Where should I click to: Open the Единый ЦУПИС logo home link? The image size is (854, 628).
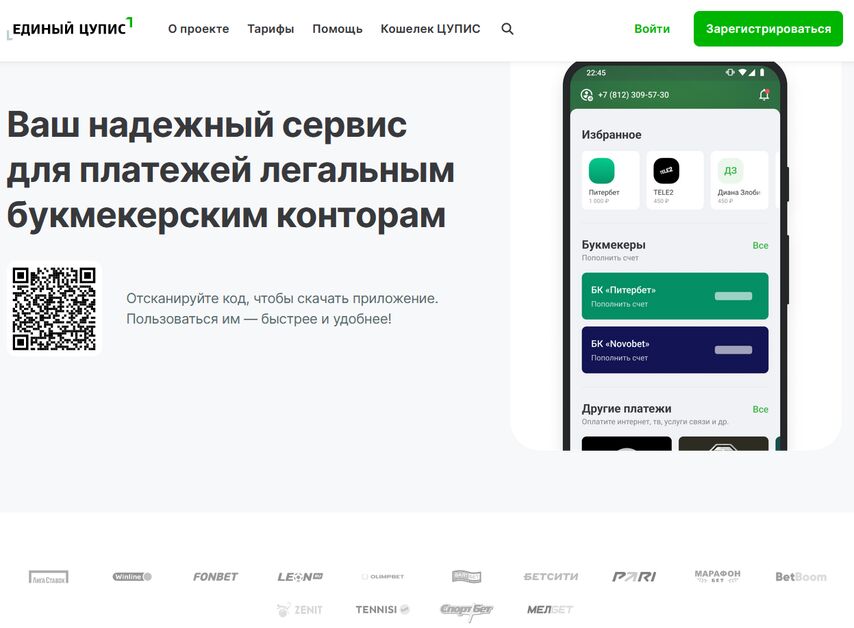coord(70,28)
